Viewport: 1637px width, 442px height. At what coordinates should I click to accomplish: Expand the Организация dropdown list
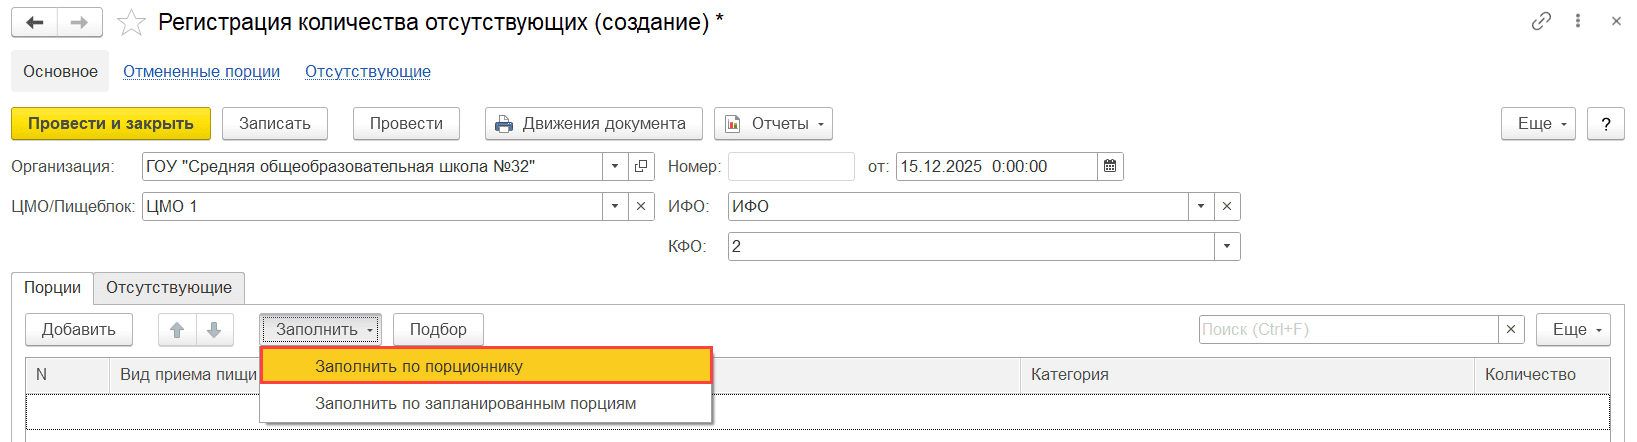tap(615, 166)
